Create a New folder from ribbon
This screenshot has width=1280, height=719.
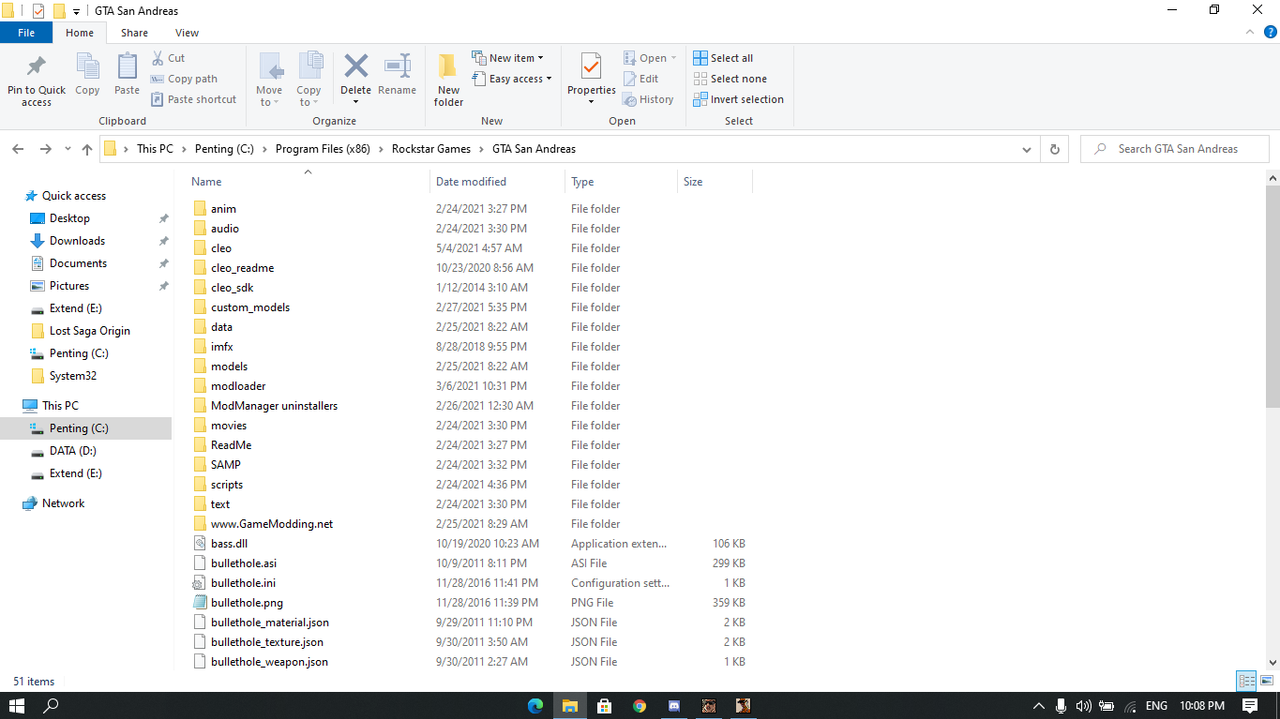pos(448,80)
